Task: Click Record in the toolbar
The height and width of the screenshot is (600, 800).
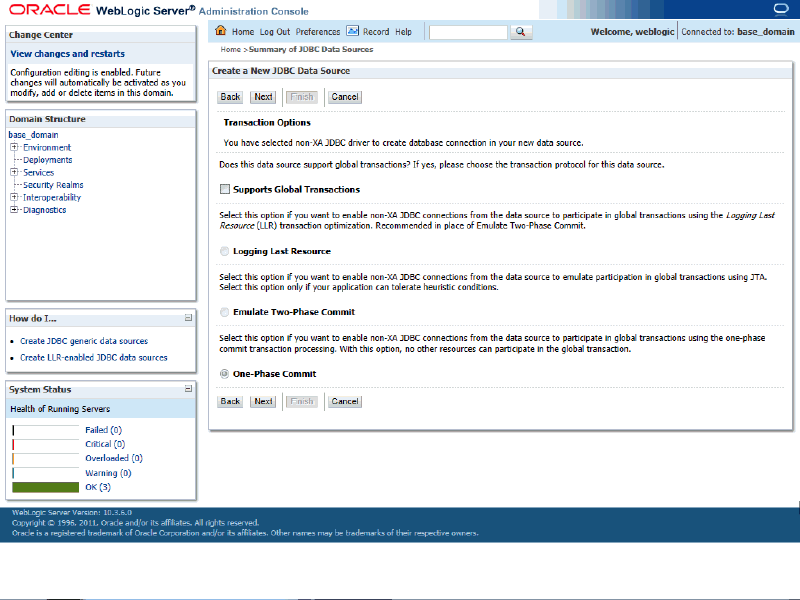Action: click(x=376, y=32)
